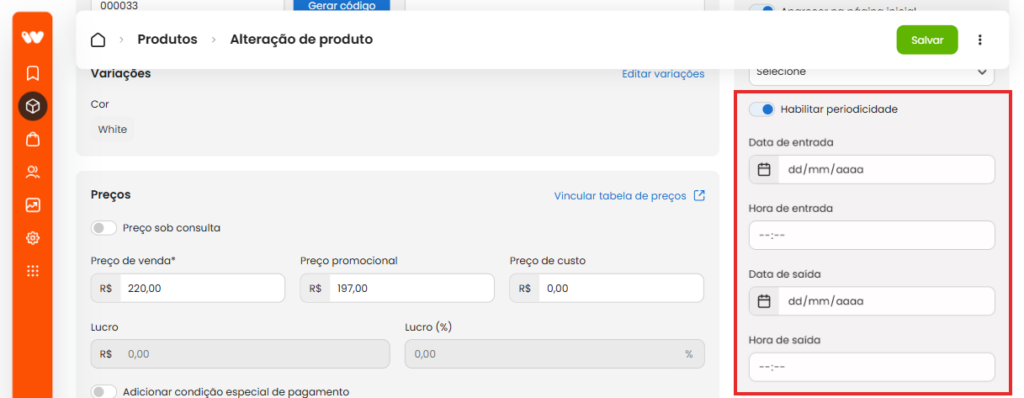Open the customers people icon in sidebar
The image size is (1024, 398).
tap(33, 173)
